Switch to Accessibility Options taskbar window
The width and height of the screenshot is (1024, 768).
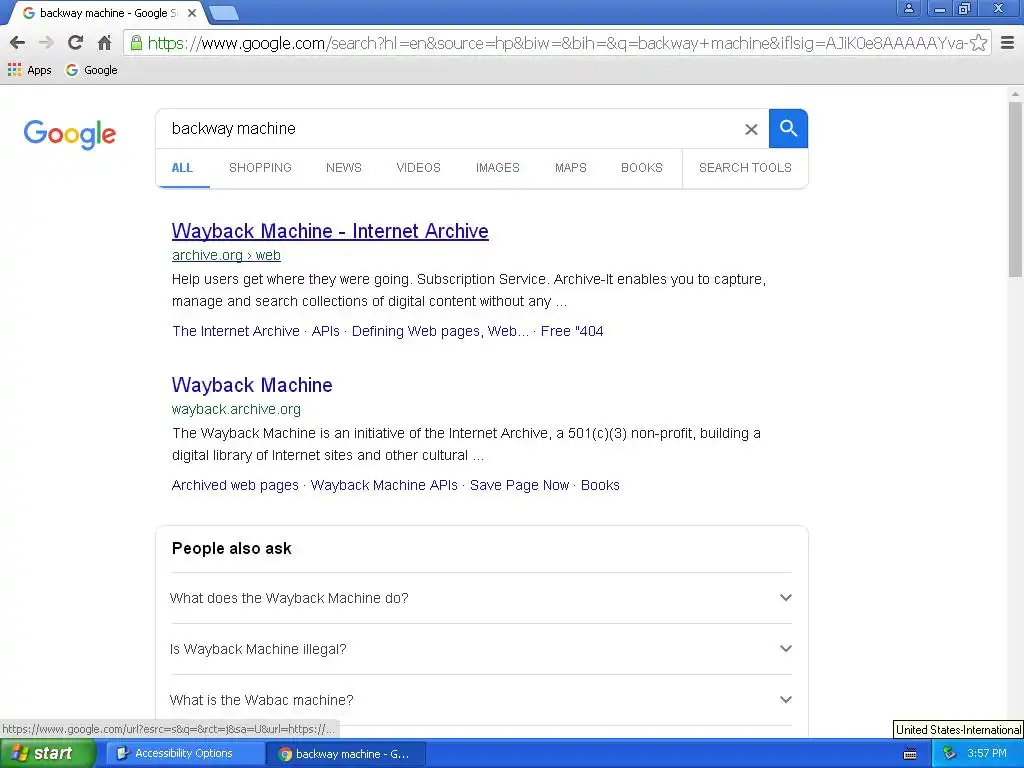[x=184, y=754]
